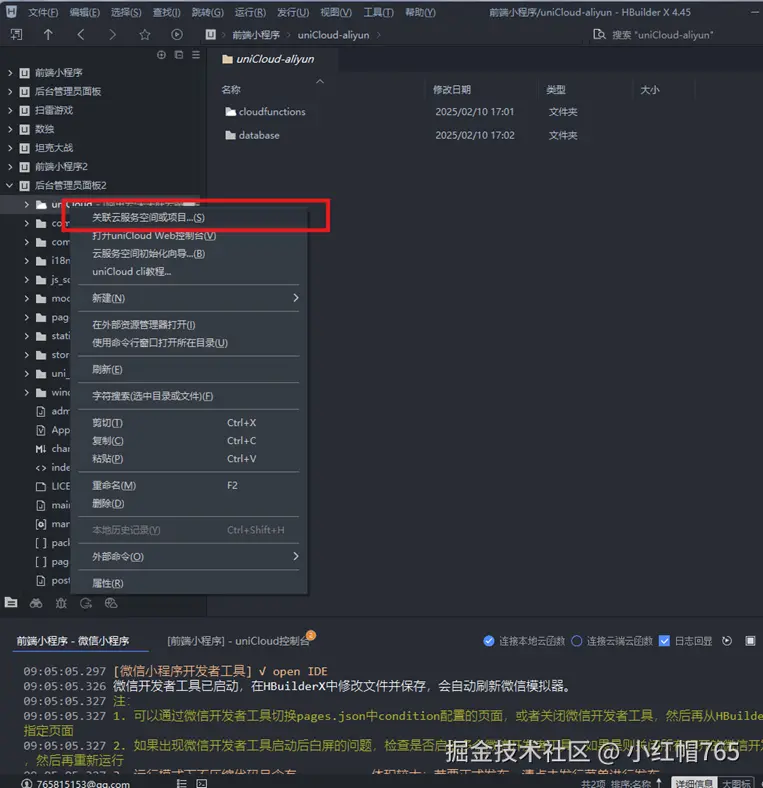Screen dimensions: 763x788
Task: Click the up-arrow toolbar icon
Action: pos(48,34)
